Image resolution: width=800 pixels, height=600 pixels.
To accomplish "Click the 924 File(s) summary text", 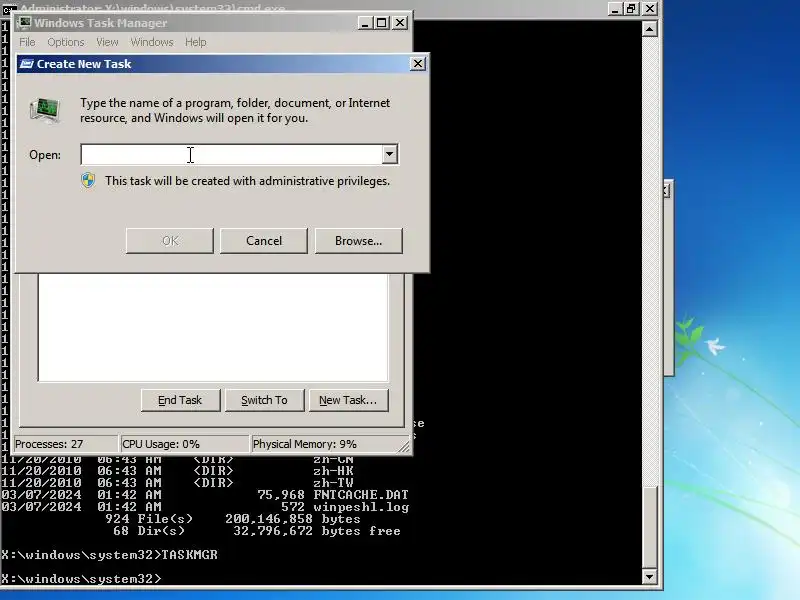I will (x=149, y=519).
